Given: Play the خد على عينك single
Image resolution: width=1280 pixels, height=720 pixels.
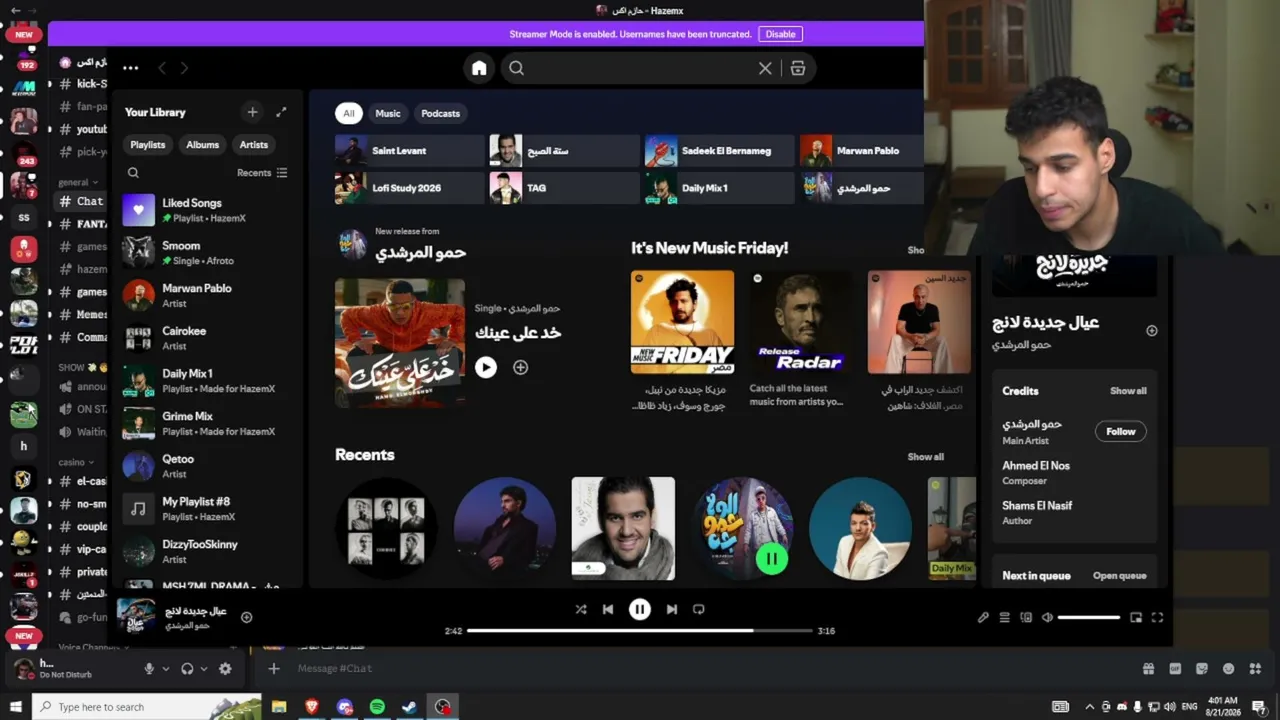Looking at the screenshot, I should pyautogui.click(x=486, y=367).
